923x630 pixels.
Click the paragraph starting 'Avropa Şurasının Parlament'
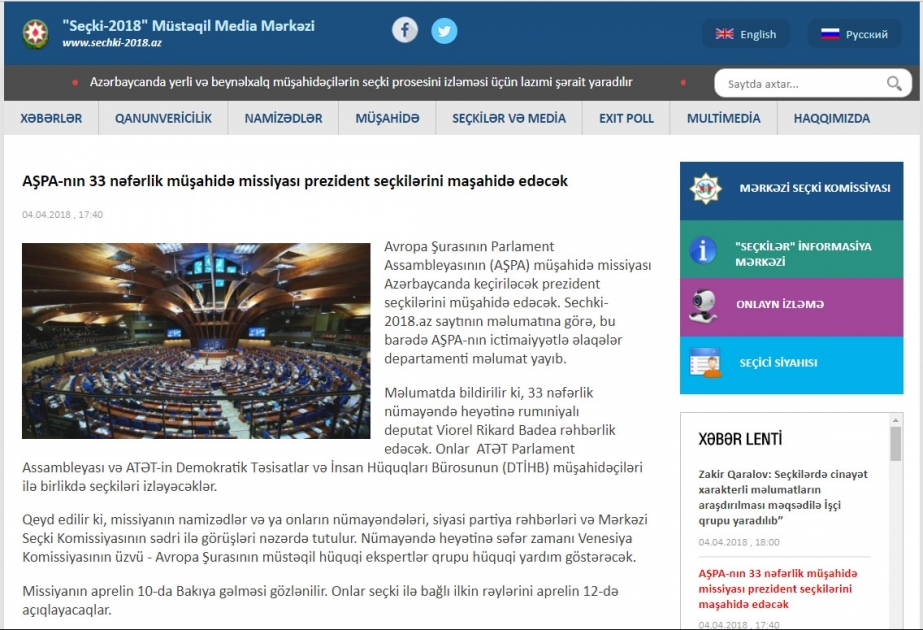coord(518,302)
